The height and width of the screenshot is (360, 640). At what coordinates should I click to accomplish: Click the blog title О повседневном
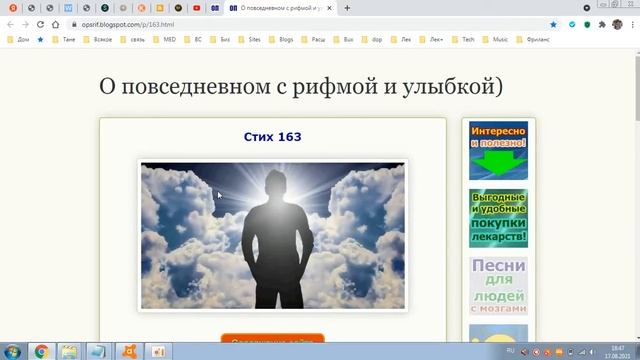pyautogui.click(x=301, y=86)
